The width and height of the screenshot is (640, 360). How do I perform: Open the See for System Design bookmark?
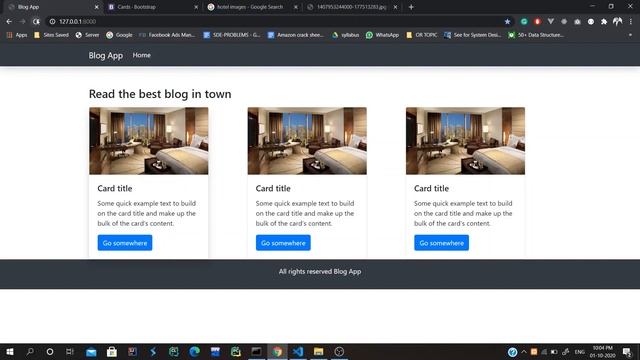(x=472, y=35)
